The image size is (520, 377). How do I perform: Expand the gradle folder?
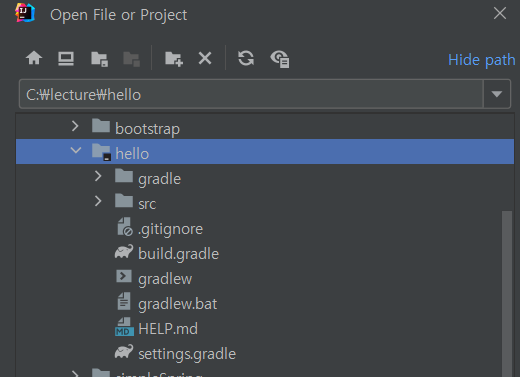(x=98, y=176)
